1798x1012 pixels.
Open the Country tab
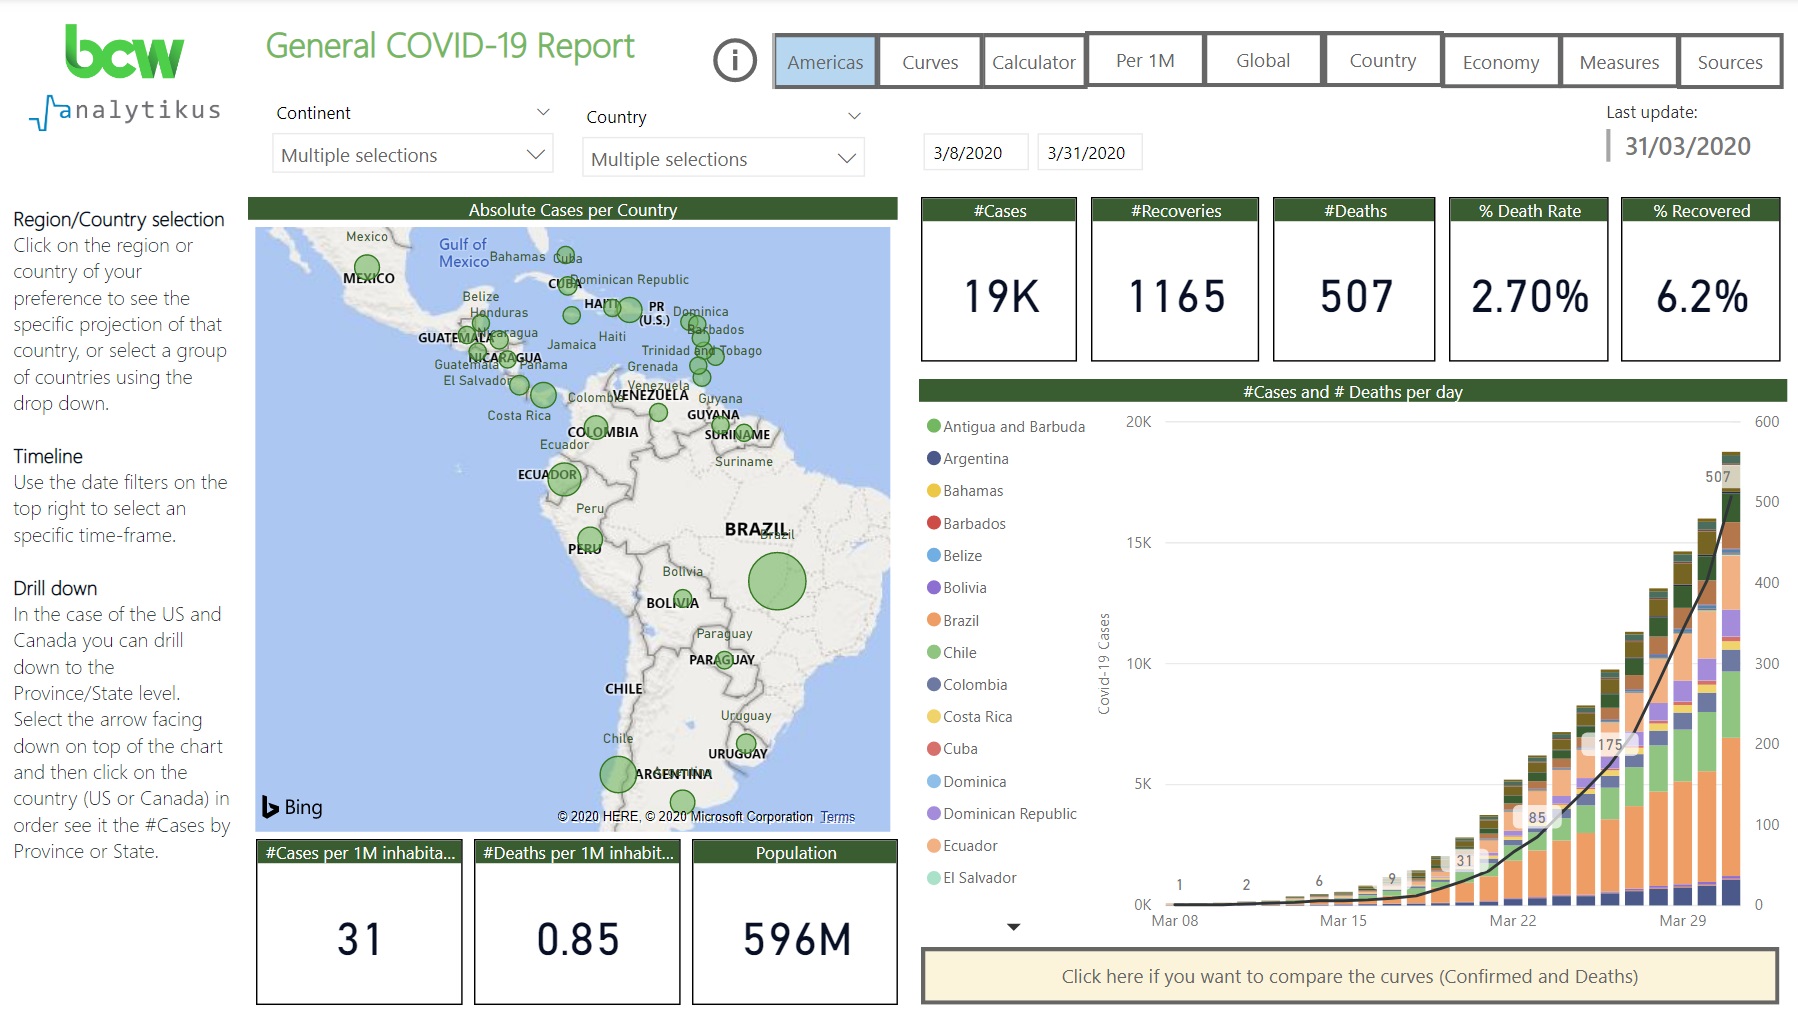pos(1383,60)
